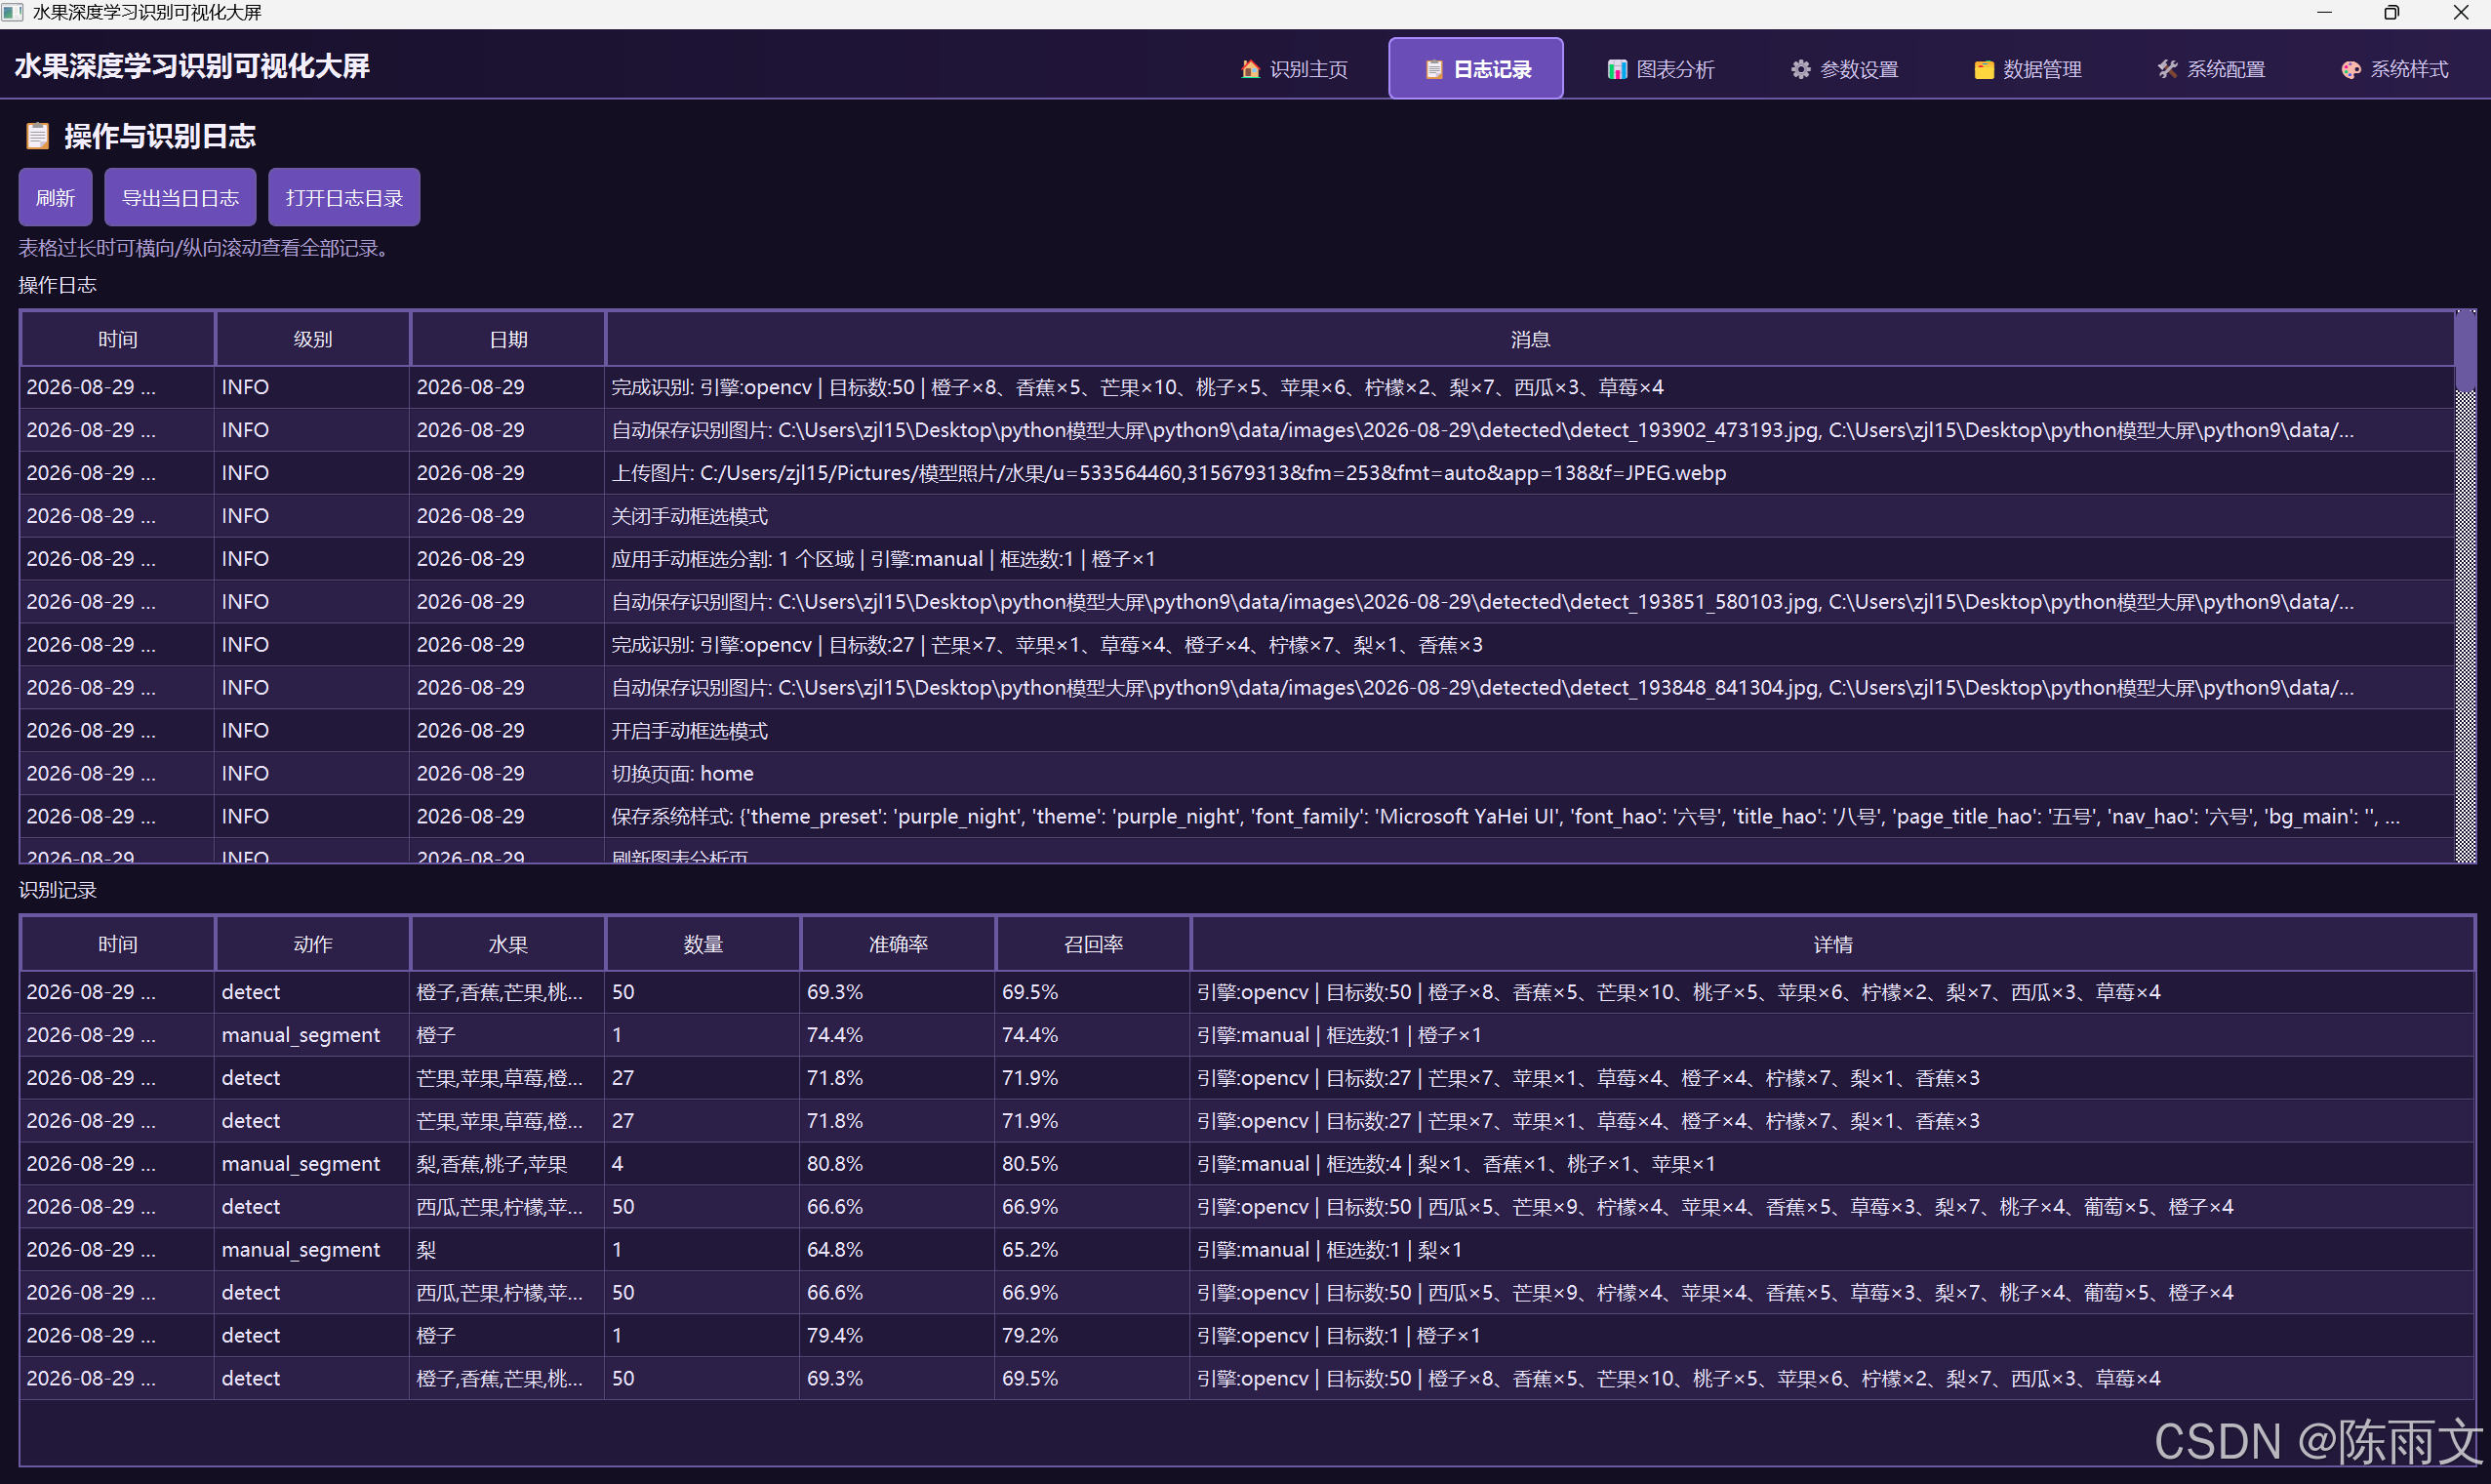This screenshot has width=2491, height=1484.
Task: Click the clipboard icon beside 操作与识别日志
Action: pos(37,136)
